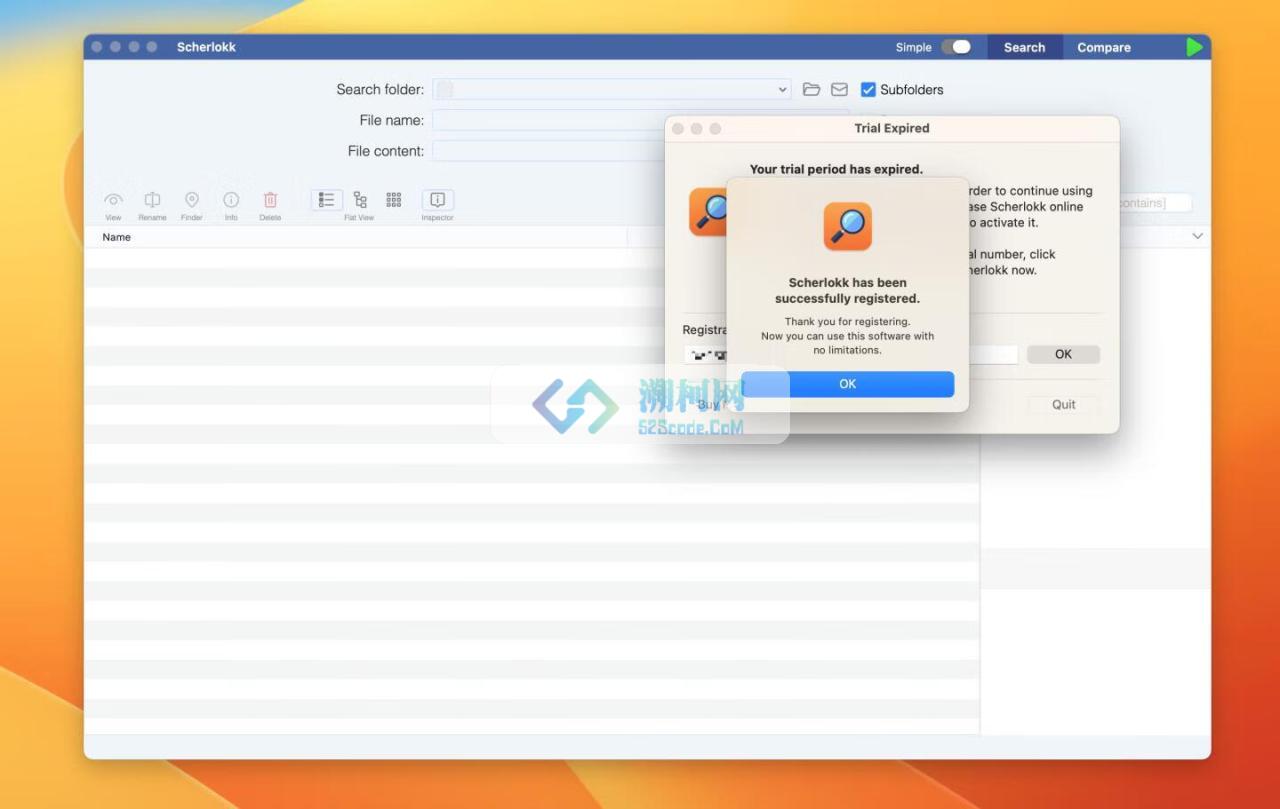Image resolution: width=1280 pixels, height=809 pixels.
Task: Switch to the Compare tab
Action: tap(1104, 47)
